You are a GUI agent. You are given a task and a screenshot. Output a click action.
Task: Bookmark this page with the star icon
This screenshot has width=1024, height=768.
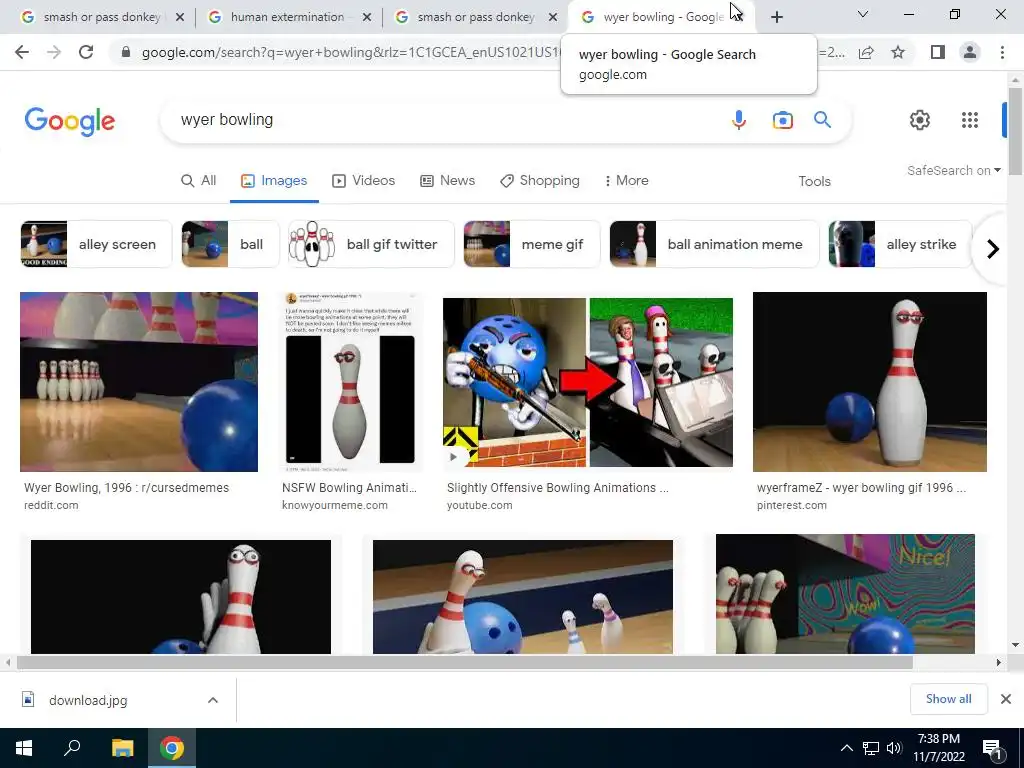[898, 52]
